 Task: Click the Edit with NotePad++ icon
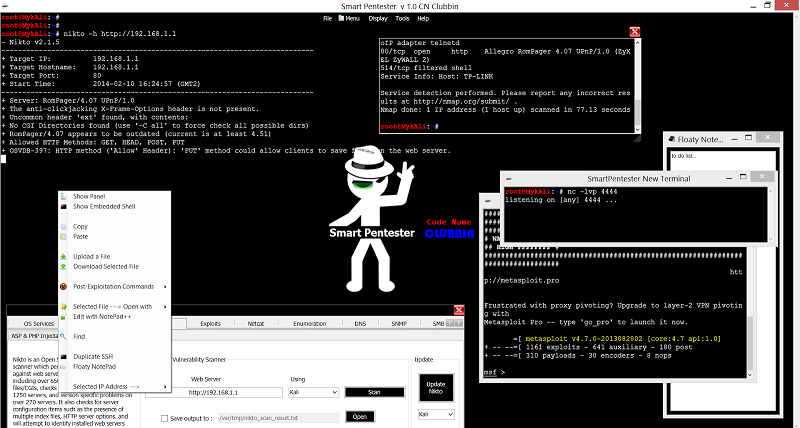[x=63, y=317]
